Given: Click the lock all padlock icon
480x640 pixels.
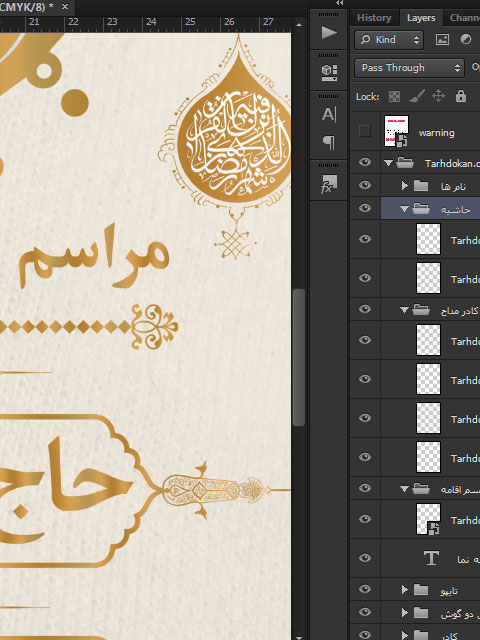Looking at the screenshot, I should click(461, 96).
